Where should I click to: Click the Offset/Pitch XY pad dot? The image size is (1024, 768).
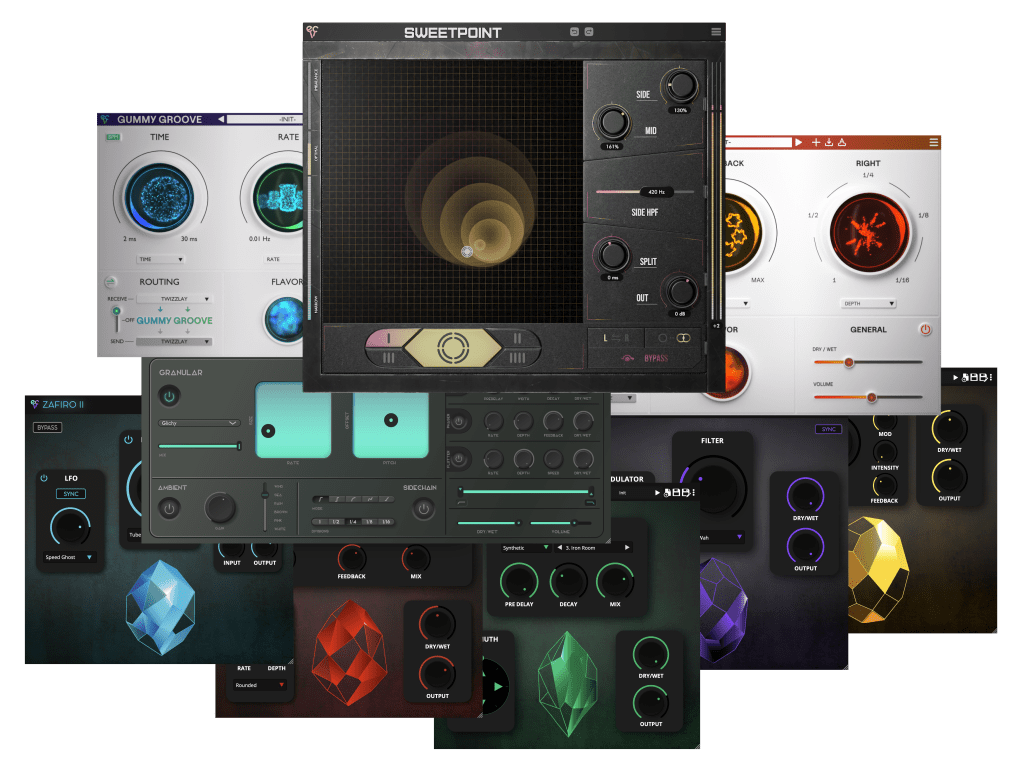coord(391,420)
